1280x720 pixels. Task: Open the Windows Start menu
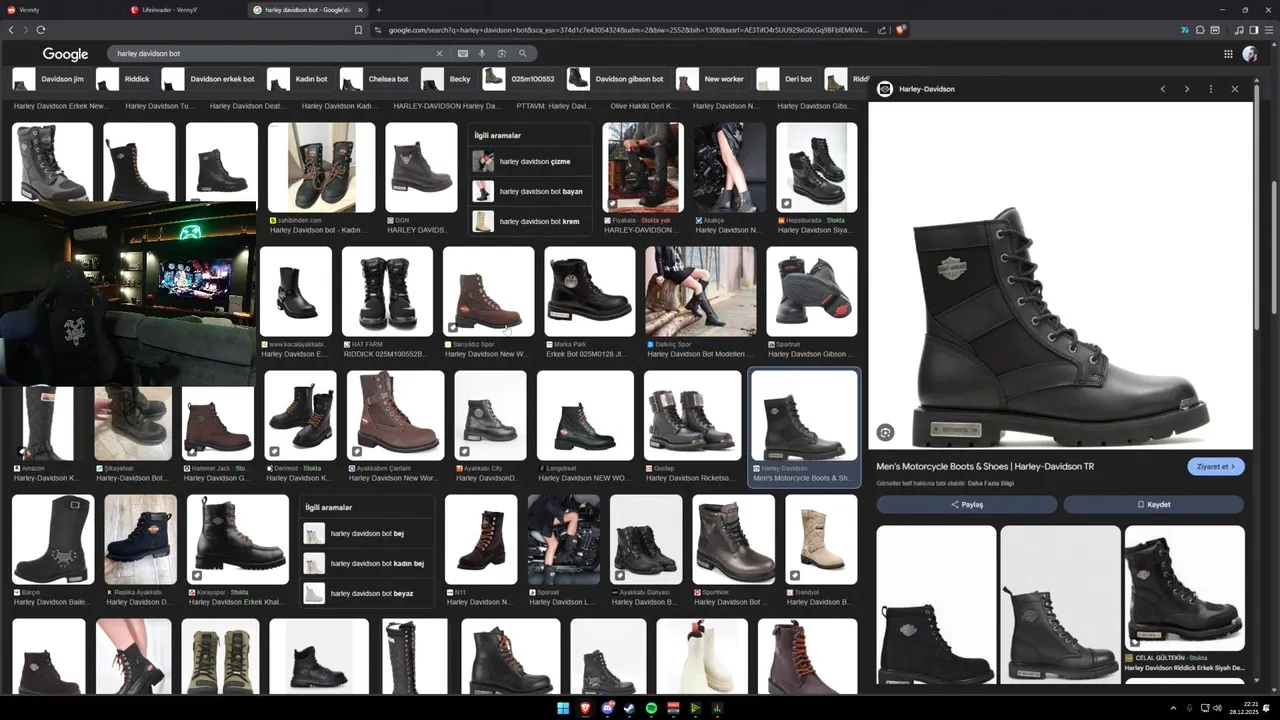[x=563, y=708]
